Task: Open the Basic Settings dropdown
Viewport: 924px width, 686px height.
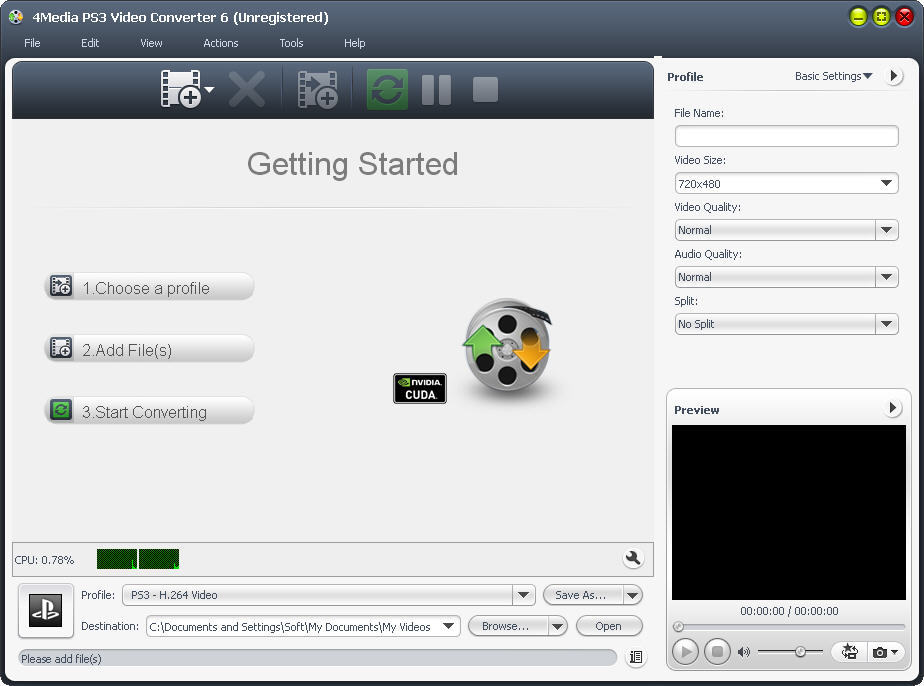Action: point(833,76)
